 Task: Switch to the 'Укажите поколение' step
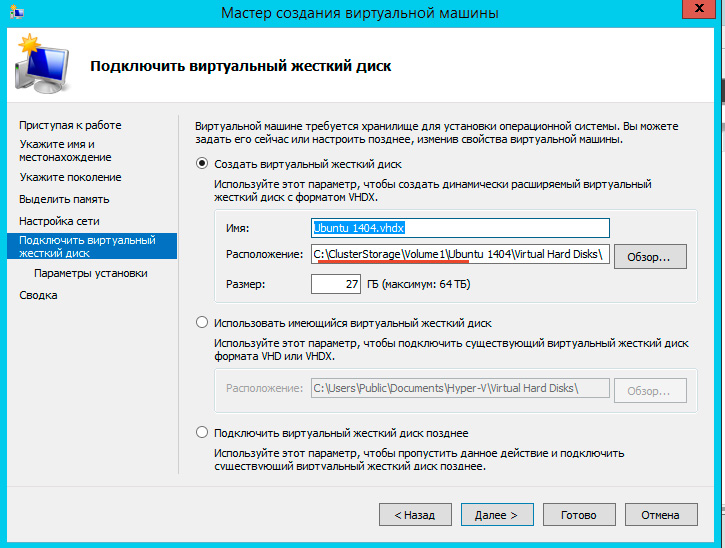tap(70, 177)
